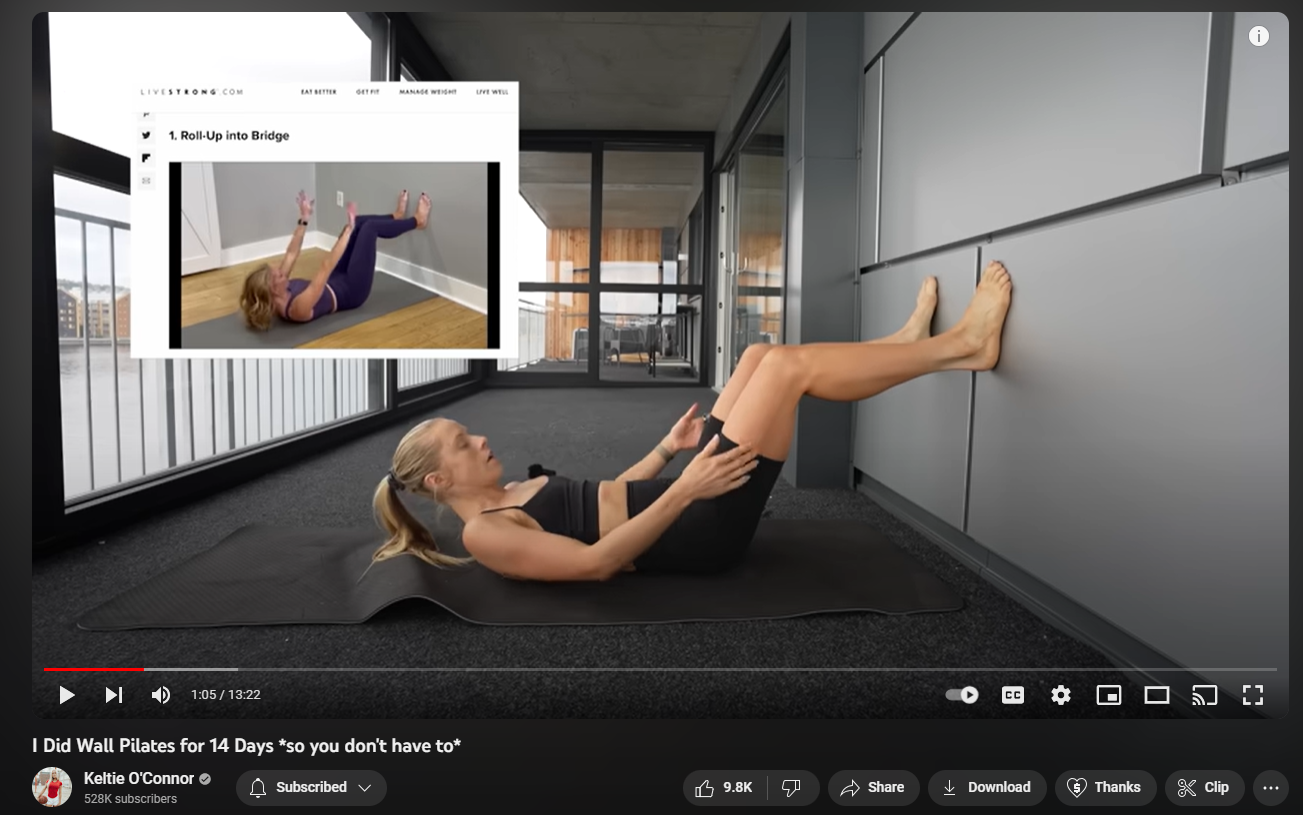The width and height of the screenshot is (1303, 815).
Task: Open the Clip tool
Action: pos(1204,787)
